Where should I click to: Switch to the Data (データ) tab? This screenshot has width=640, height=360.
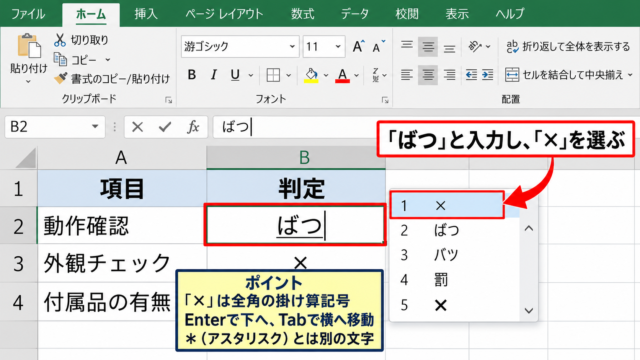355,14
